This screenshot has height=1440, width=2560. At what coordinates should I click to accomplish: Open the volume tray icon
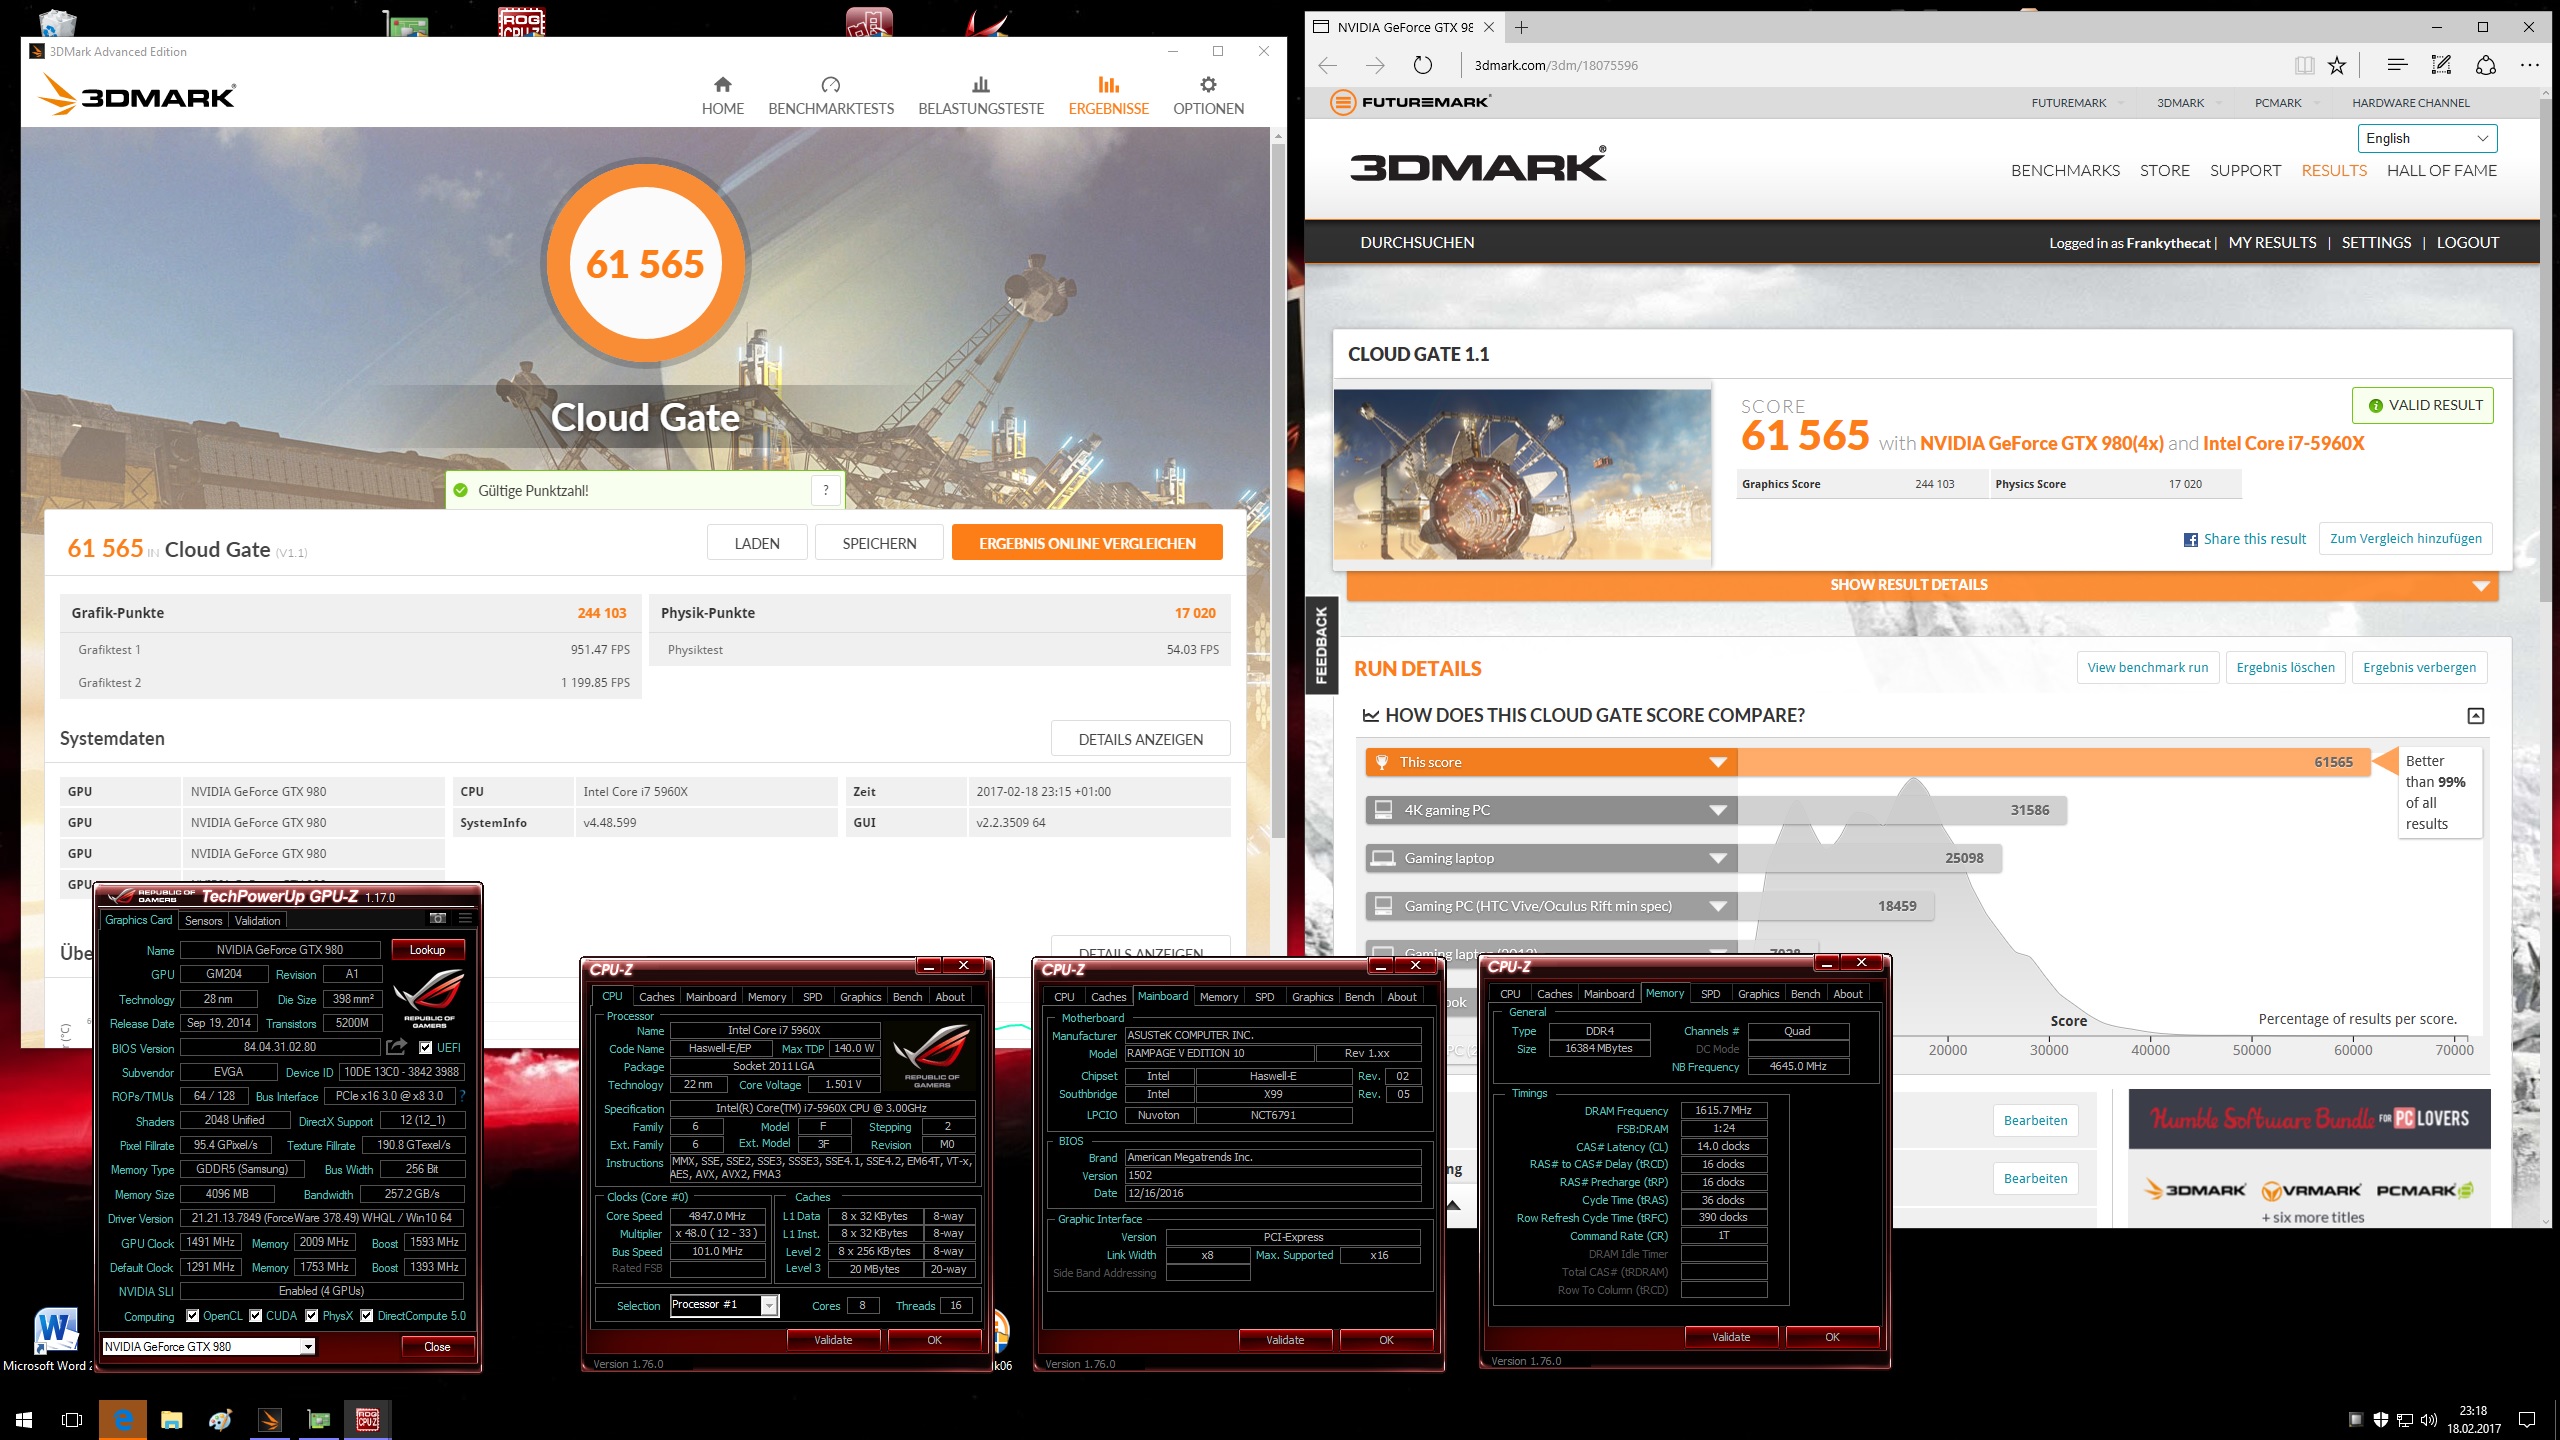click(2429, 1420)
